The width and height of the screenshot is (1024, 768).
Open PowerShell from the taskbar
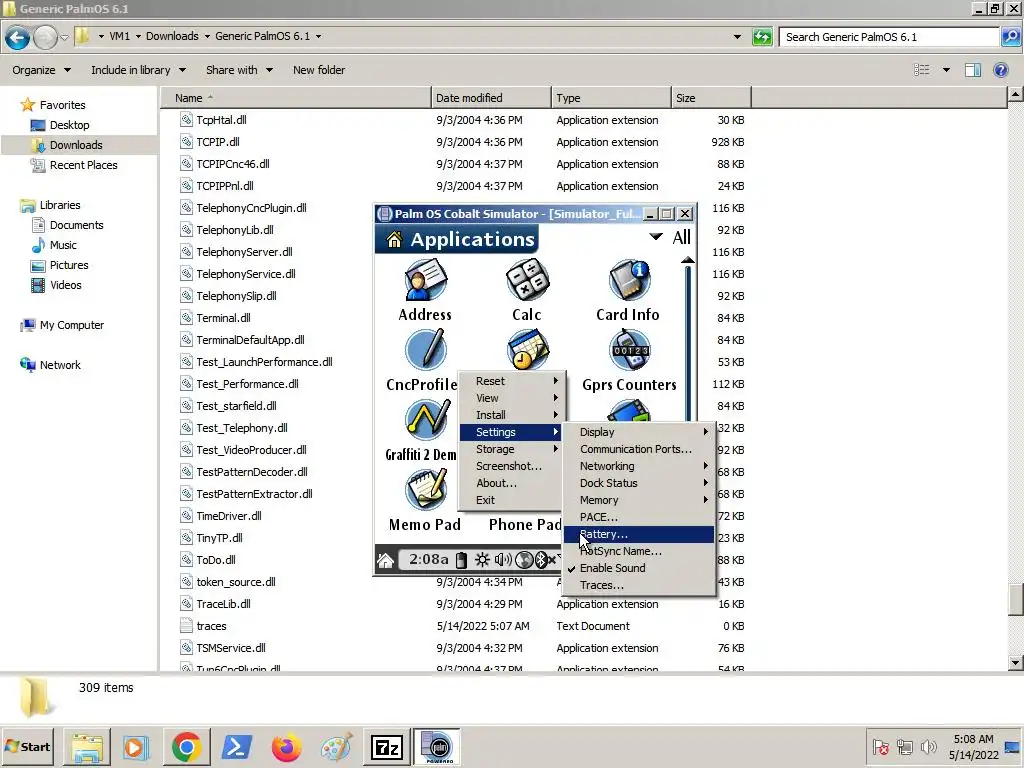(x=236, y=747)
